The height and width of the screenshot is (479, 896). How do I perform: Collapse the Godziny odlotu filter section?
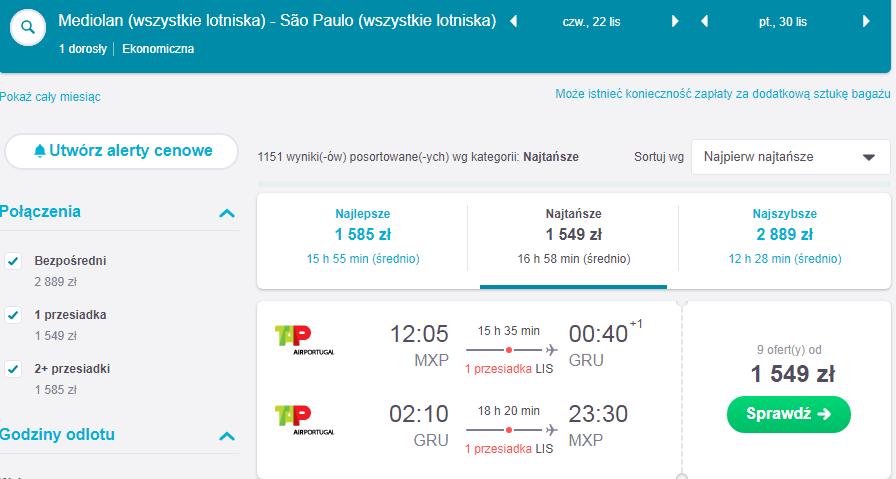tap(227, 436)
